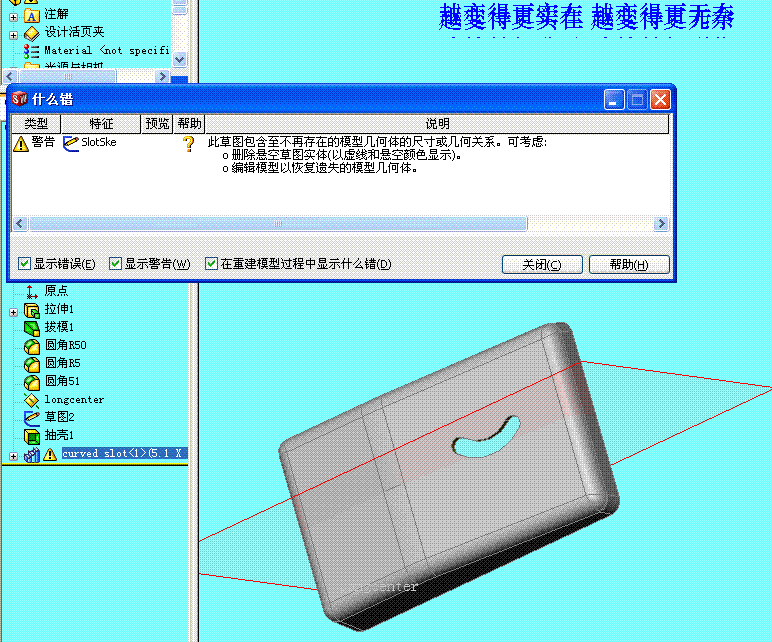Click the Material not specified icon
772x642 pixels.
click(x=32, y=51)
